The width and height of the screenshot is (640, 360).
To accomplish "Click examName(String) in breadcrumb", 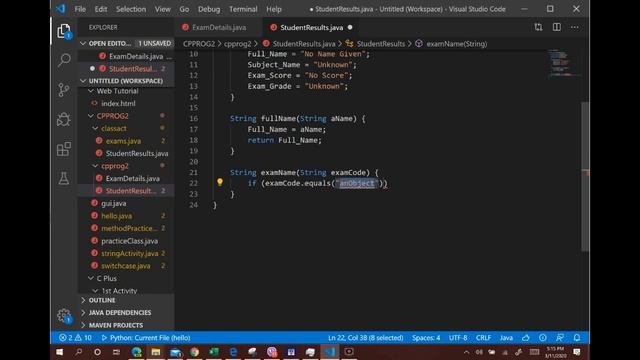I will (x=456, y=44).
